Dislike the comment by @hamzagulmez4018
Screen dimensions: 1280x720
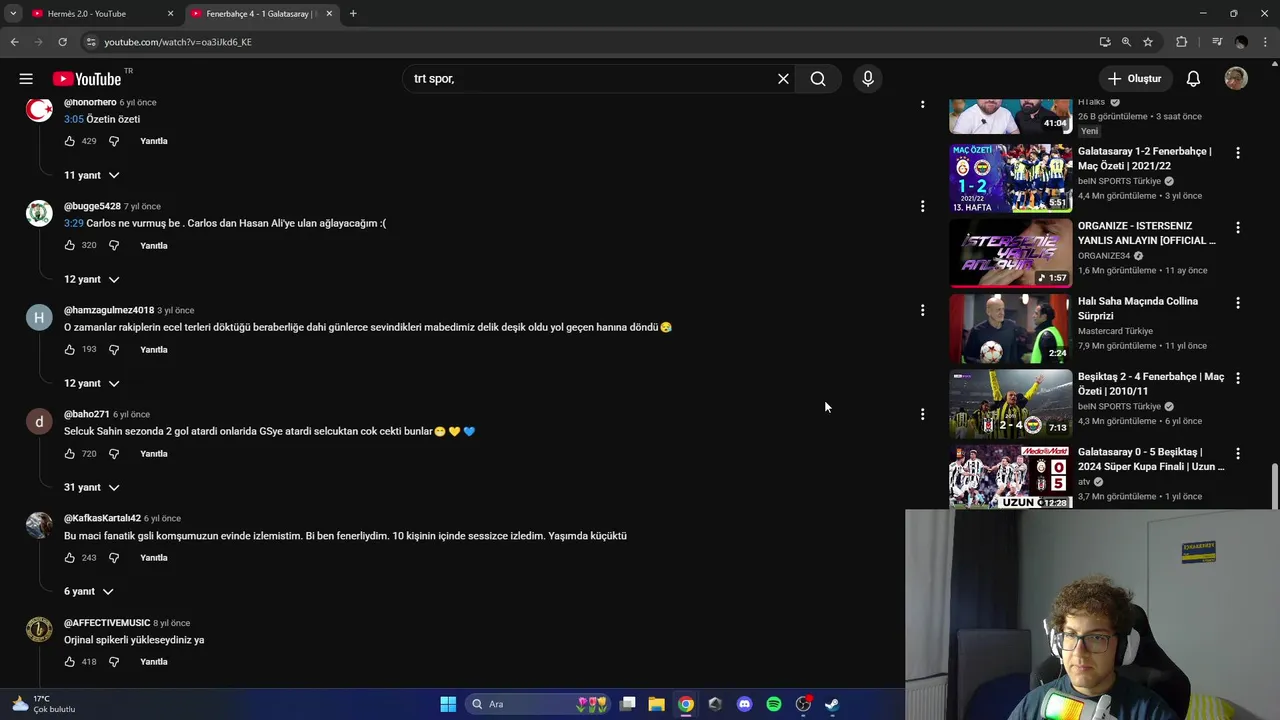click(x=114, y=349)
